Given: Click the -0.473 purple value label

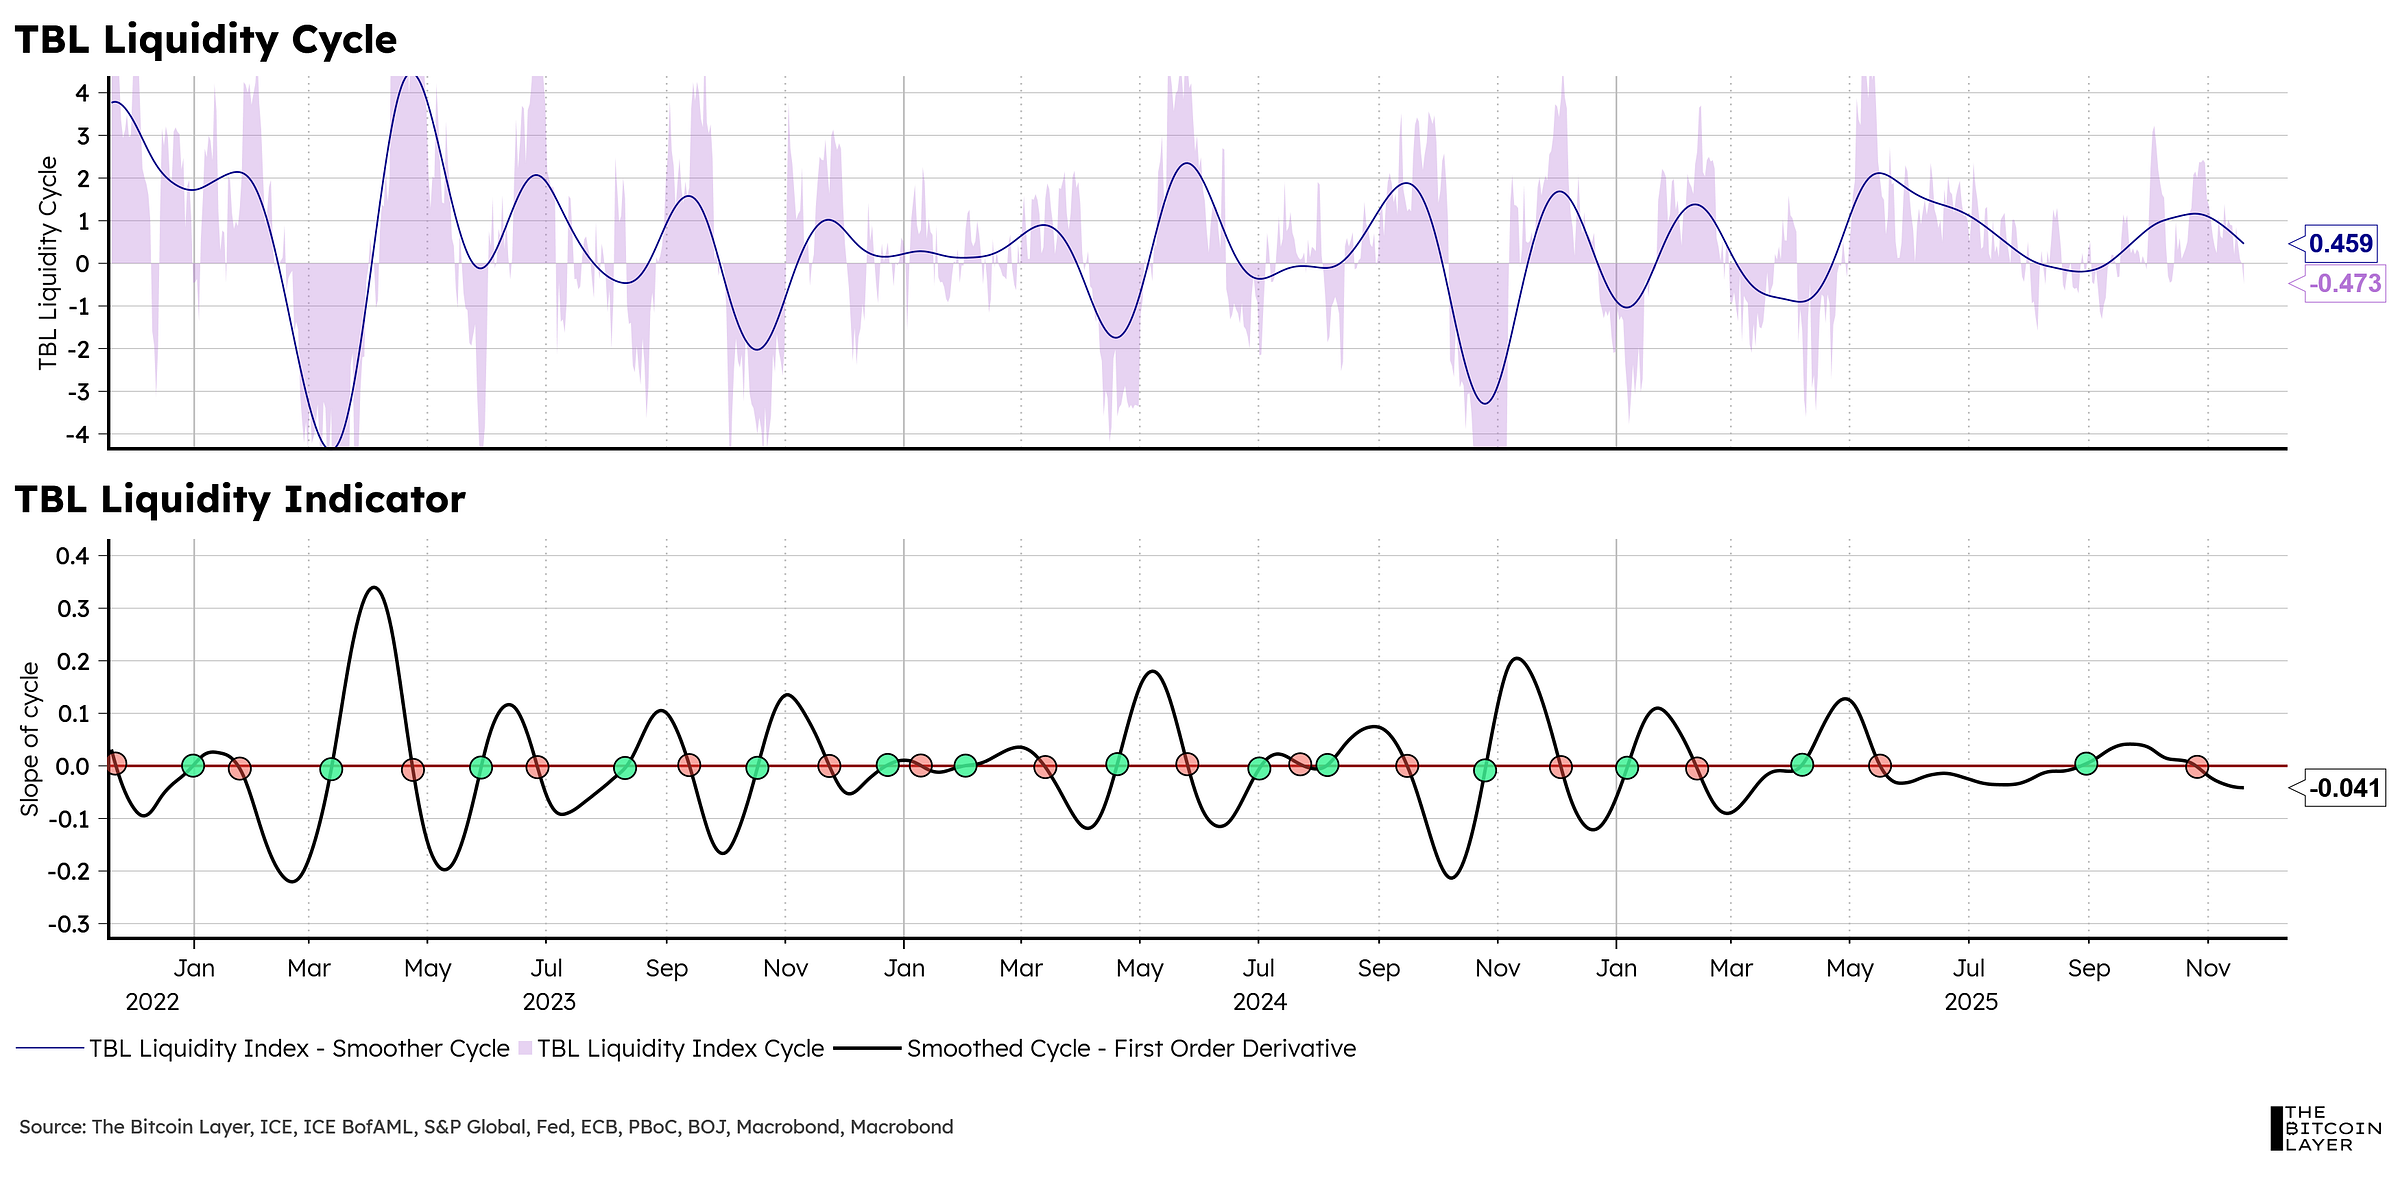Looking at the screenshot, I should [x=2345, y=284].
